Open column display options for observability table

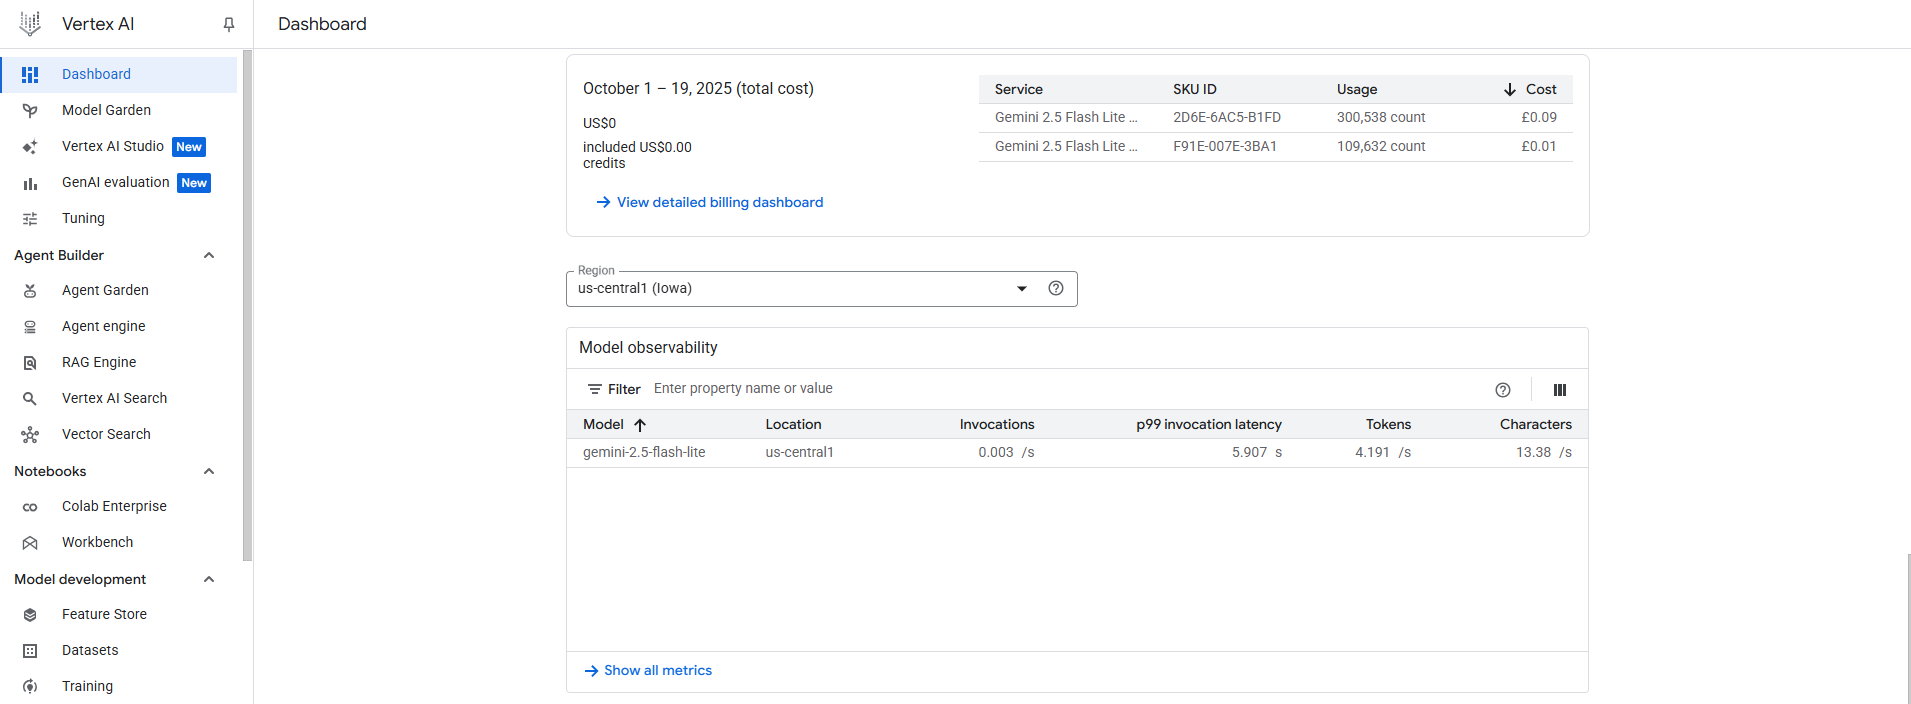tap(1560, 390)
